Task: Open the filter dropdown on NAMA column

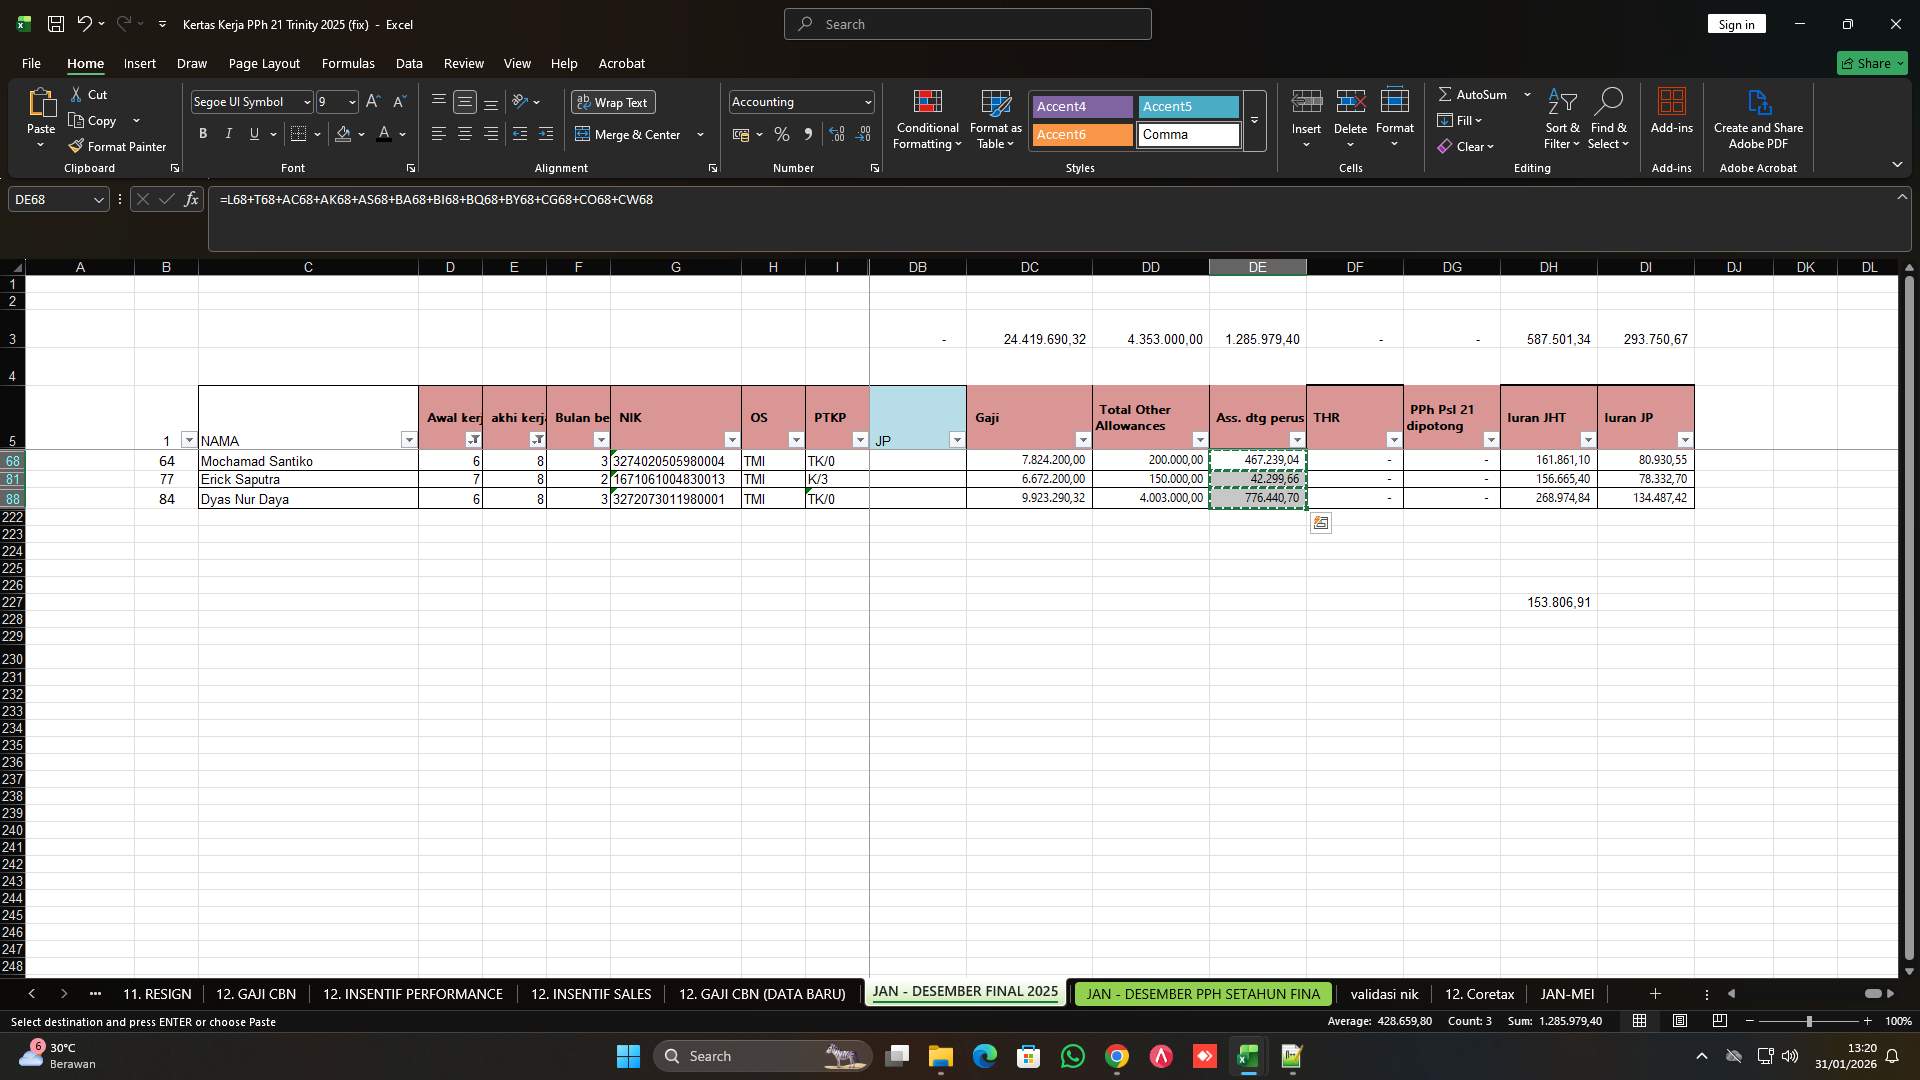Action: [409, 440]
